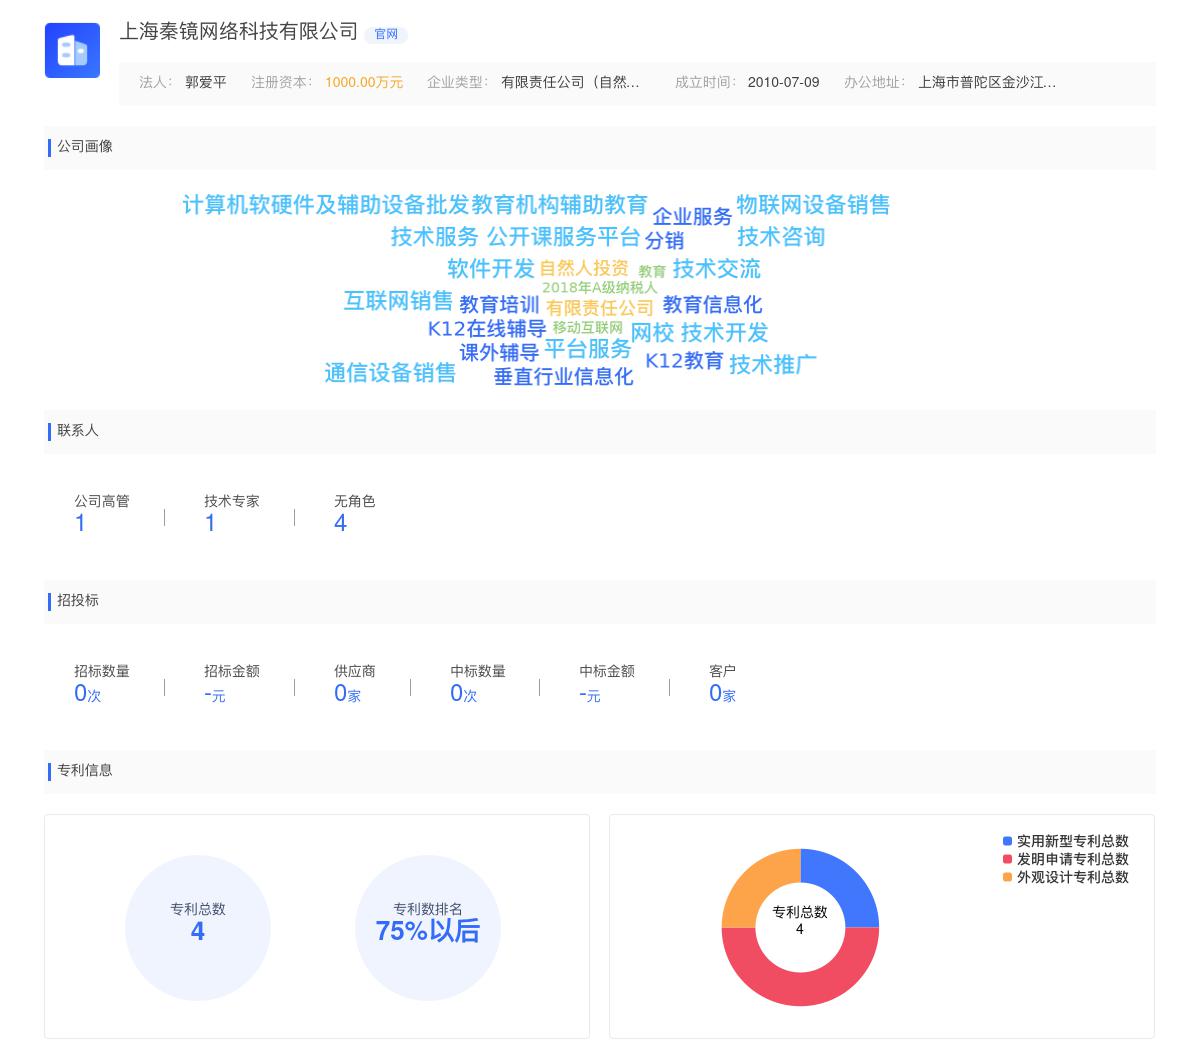Screen dimensions: 1200x1061
Task: Click the 分销 tag
Action: pos(664,240)
